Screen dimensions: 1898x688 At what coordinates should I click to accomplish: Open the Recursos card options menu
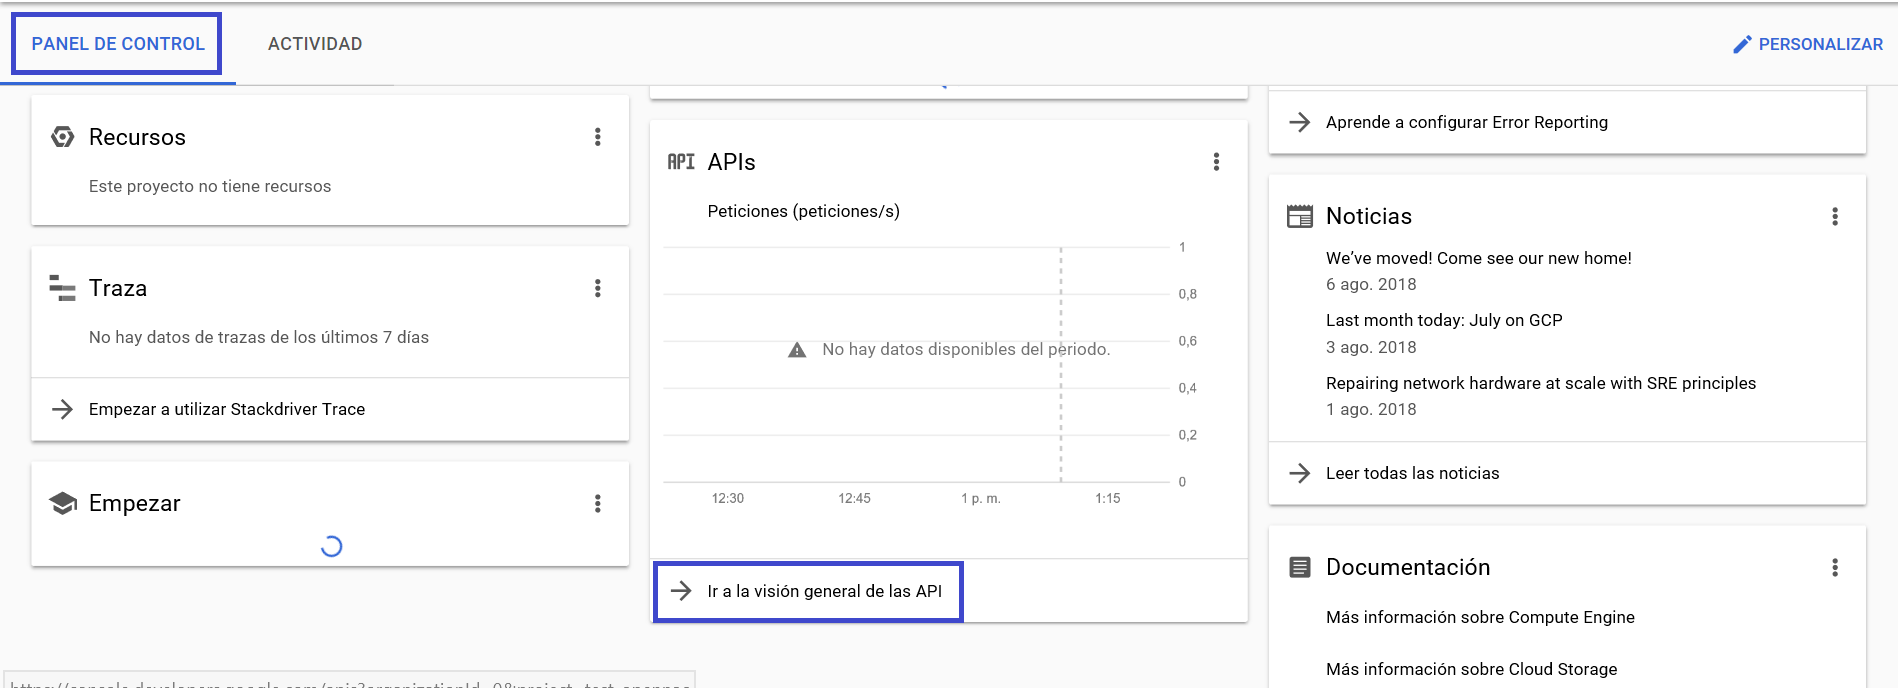(598, 137)
